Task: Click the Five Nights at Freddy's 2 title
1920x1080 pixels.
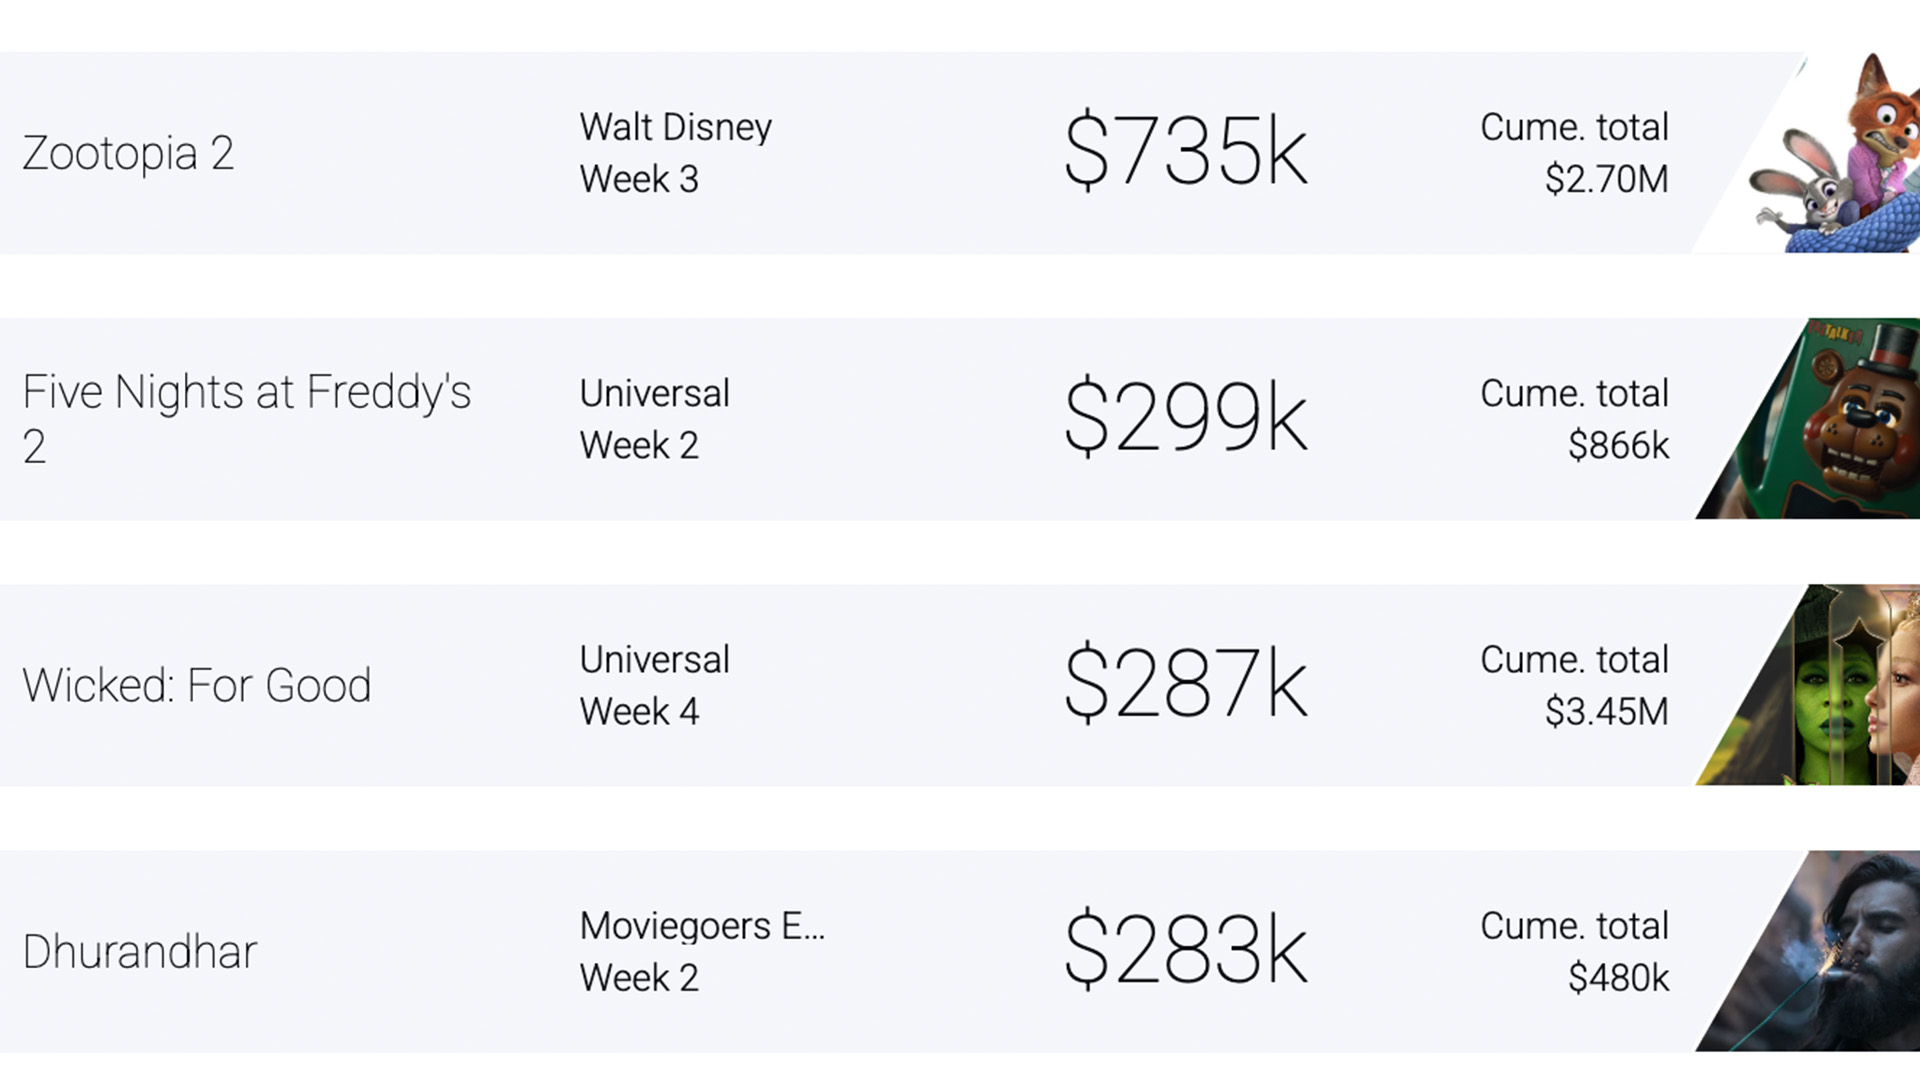Action: coord(246,418)
